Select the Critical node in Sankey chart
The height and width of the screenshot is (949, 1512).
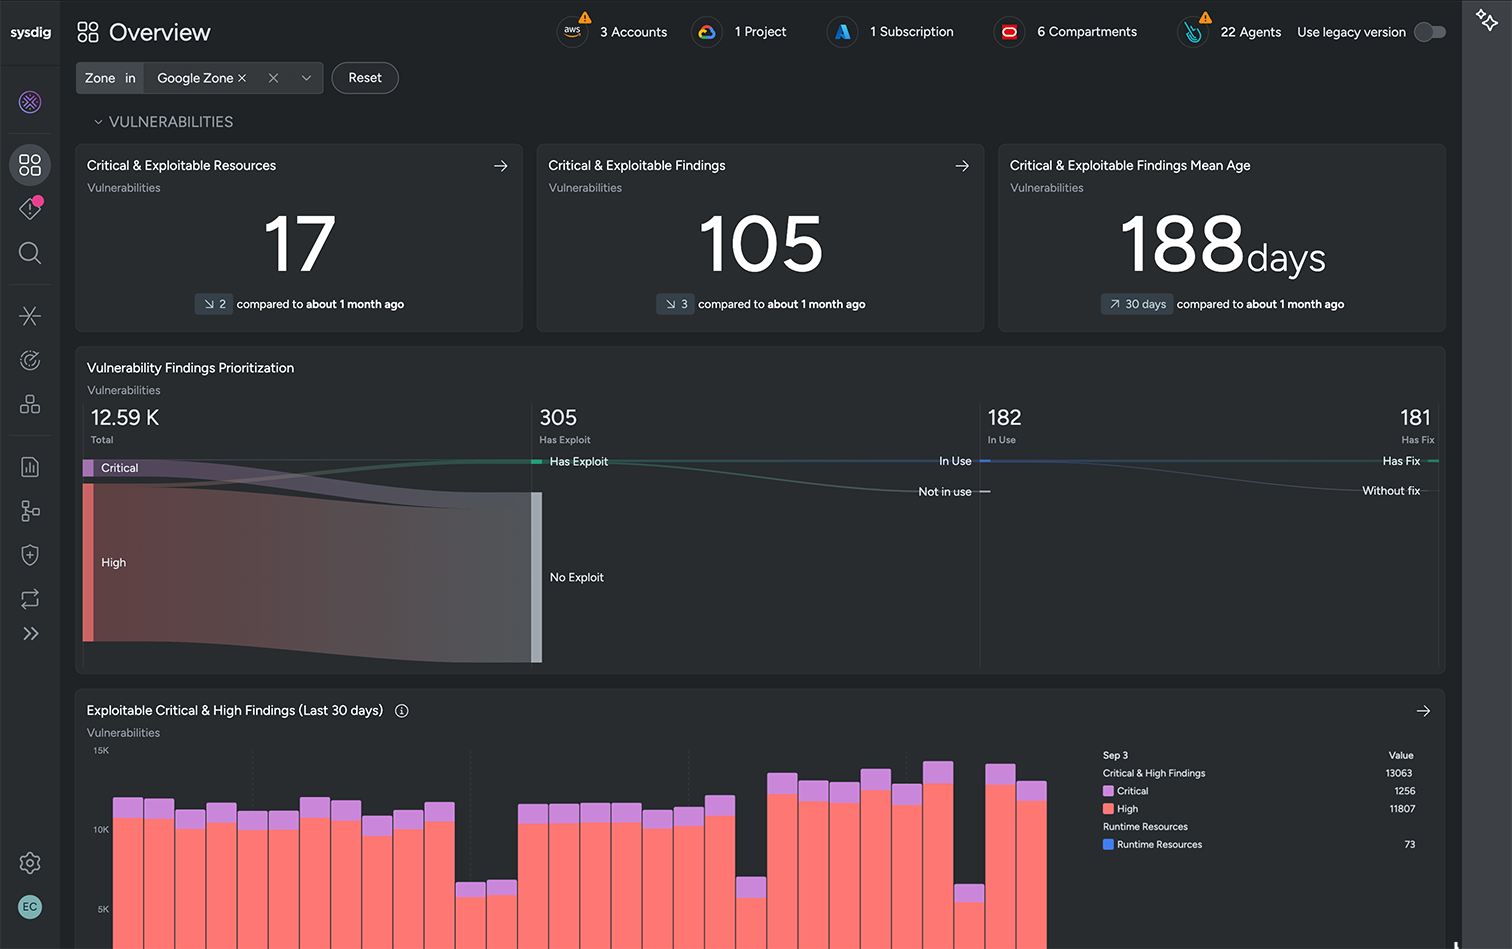click(x=88, y=468)
